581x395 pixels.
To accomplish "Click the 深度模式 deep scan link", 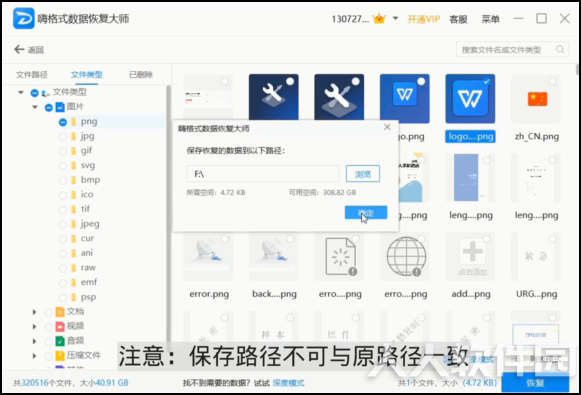I will [288, 383].
